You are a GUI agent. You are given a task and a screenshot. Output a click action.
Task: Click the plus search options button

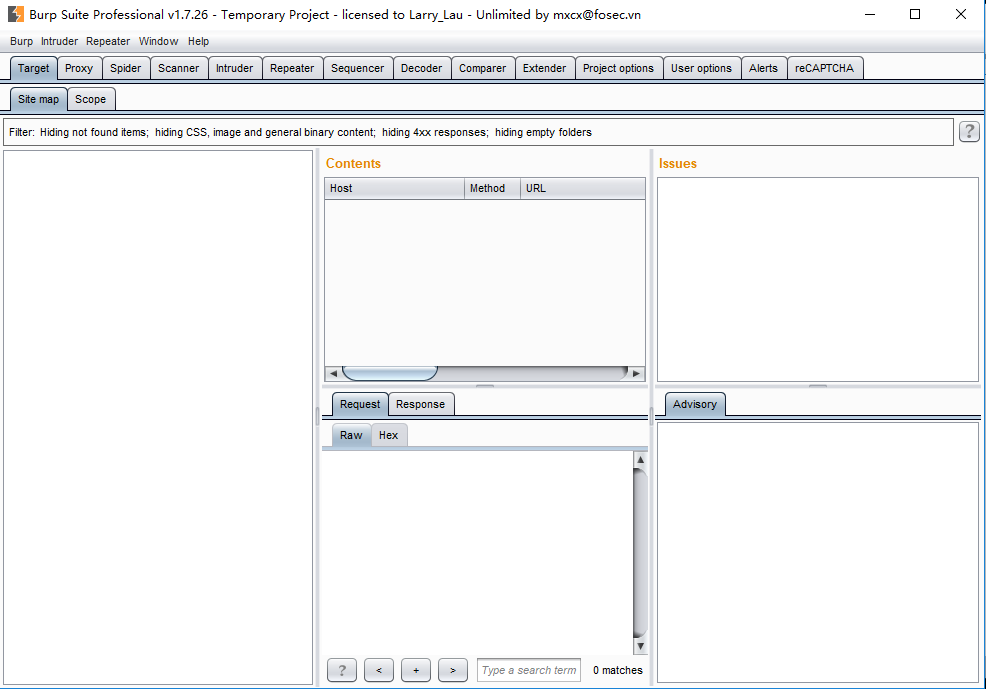tap(416, 670)
